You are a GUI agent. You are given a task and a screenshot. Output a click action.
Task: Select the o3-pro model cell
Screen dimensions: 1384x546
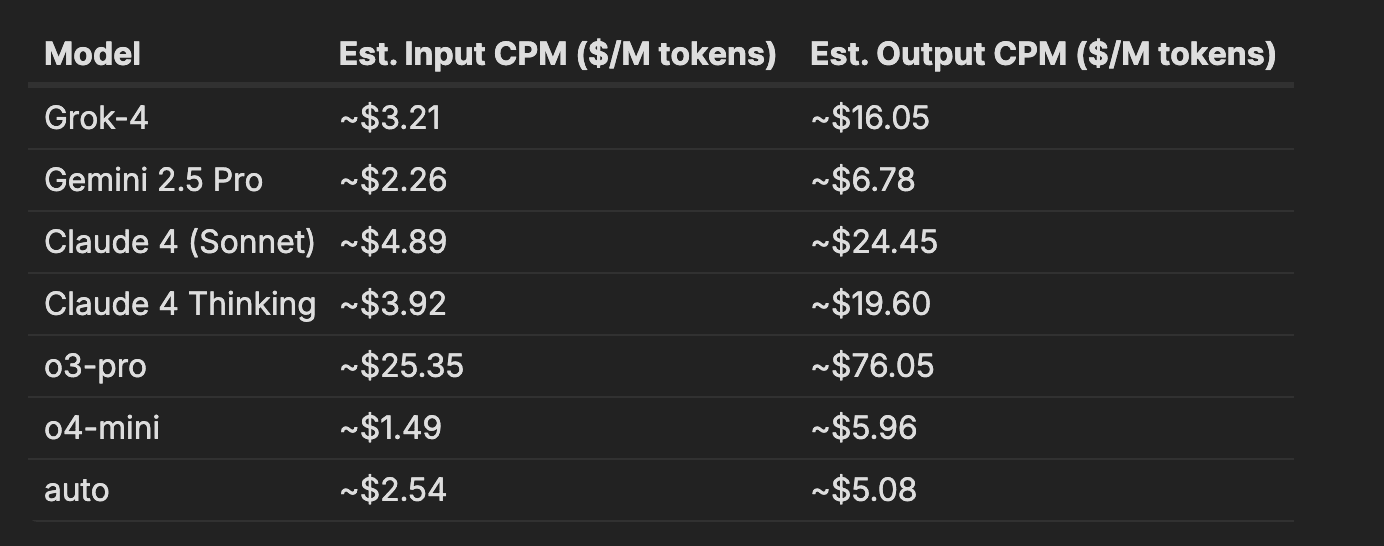point(95,366)
